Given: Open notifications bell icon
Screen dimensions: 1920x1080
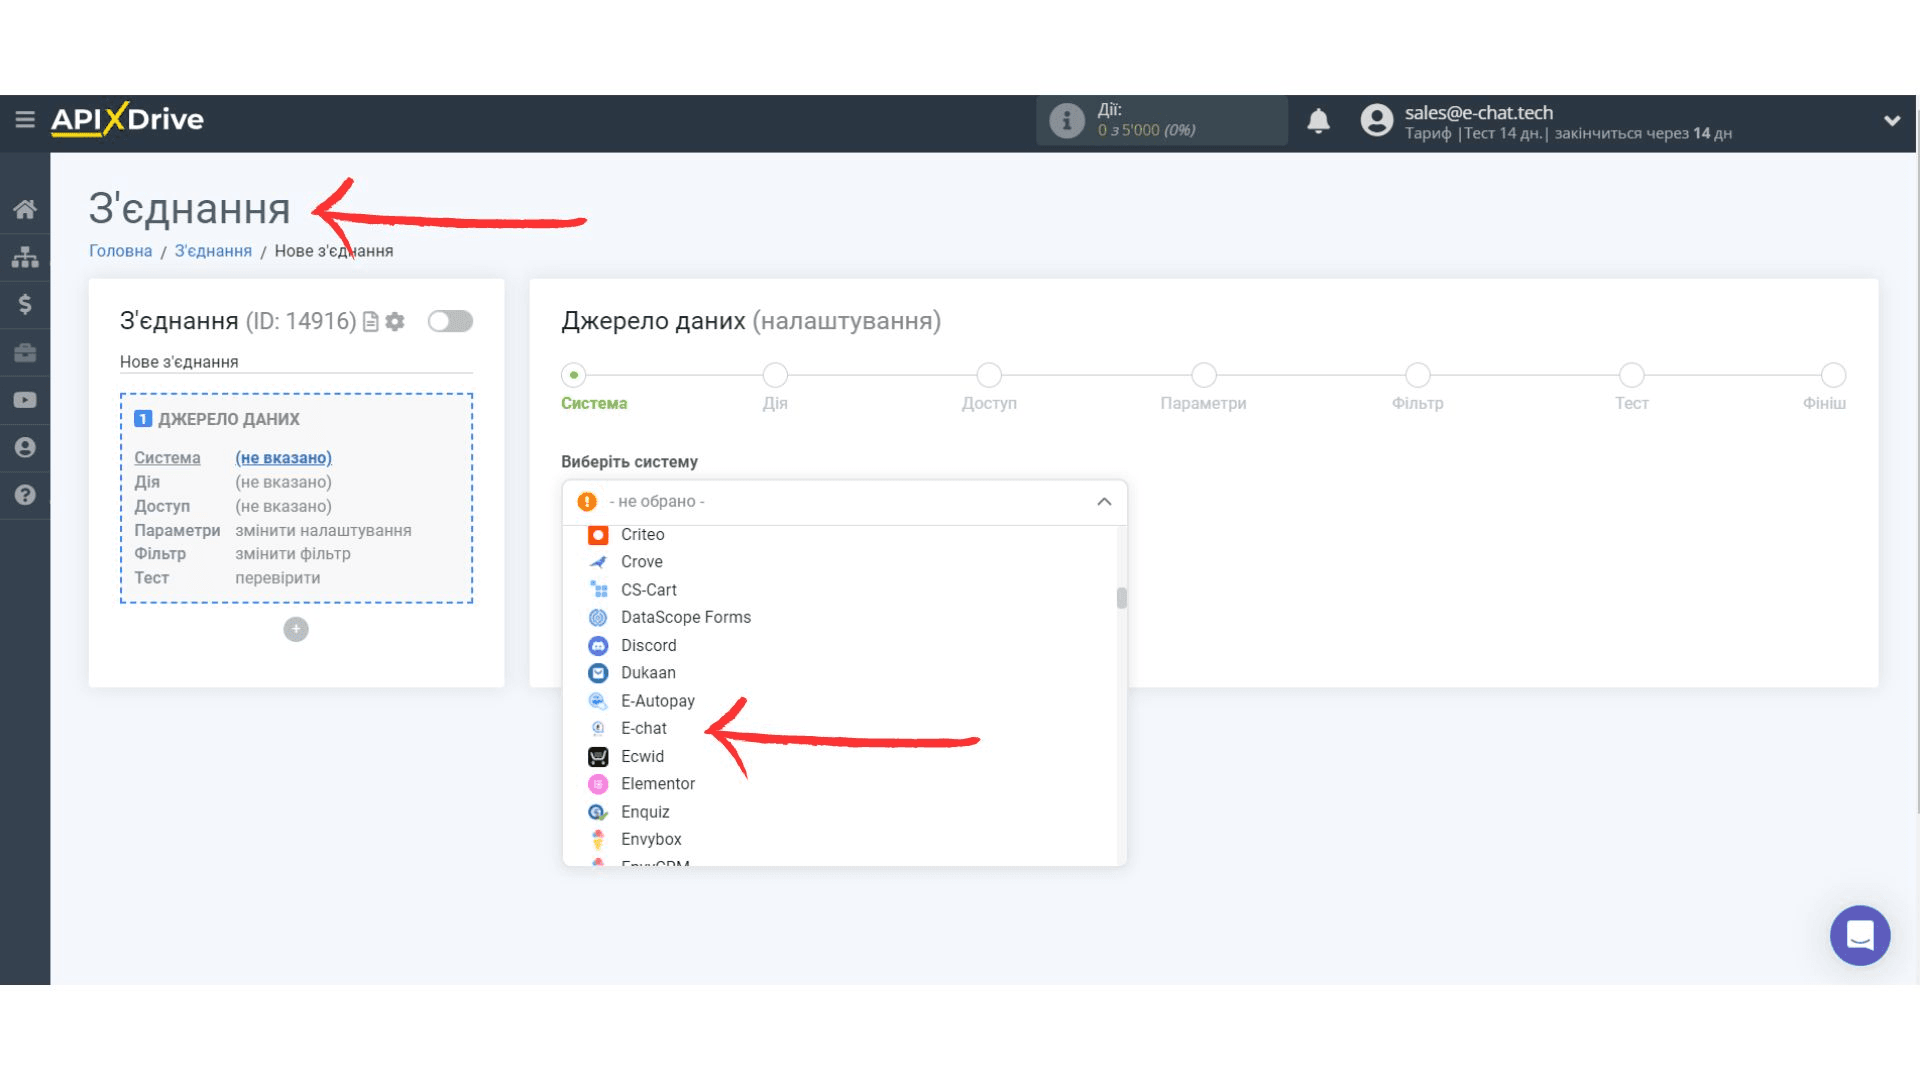Looking at the screenshot, I should coord(1318,121).
